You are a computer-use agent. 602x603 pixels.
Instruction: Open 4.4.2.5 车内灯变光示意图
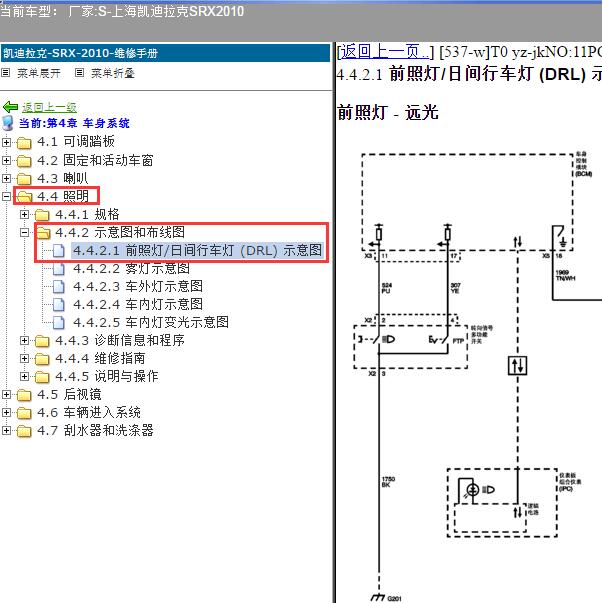(x=151, y=322)
